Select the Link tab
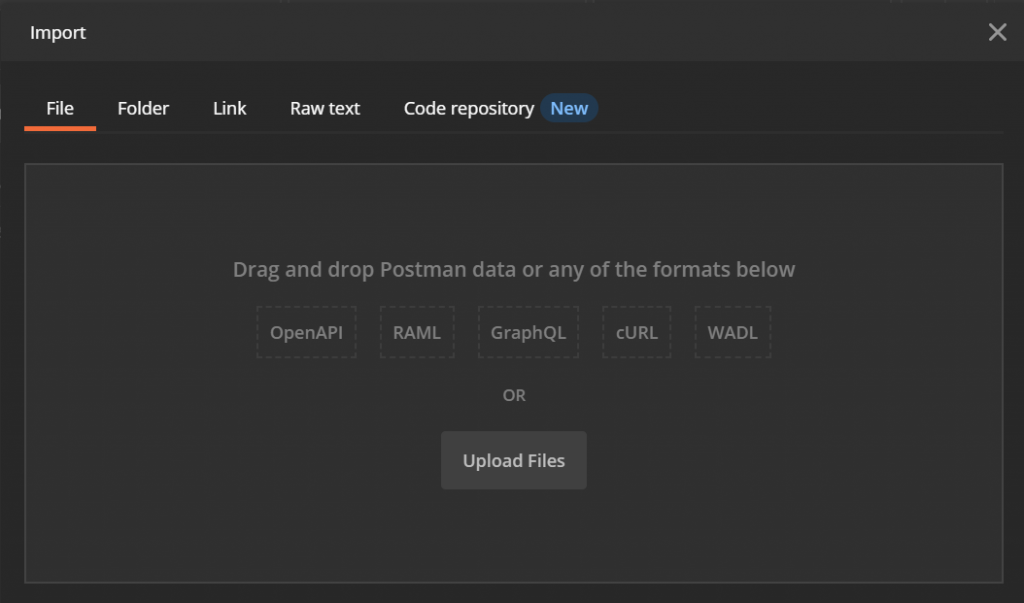1024x603 pixels. 229,108
